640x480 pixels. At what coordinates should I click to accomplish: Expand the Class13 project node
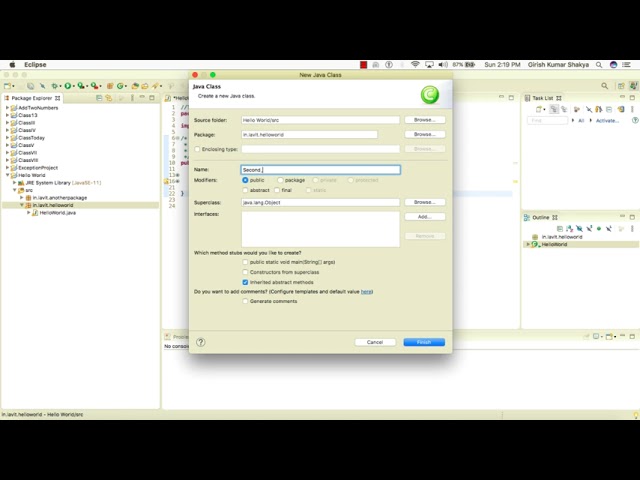click(7, 115)
